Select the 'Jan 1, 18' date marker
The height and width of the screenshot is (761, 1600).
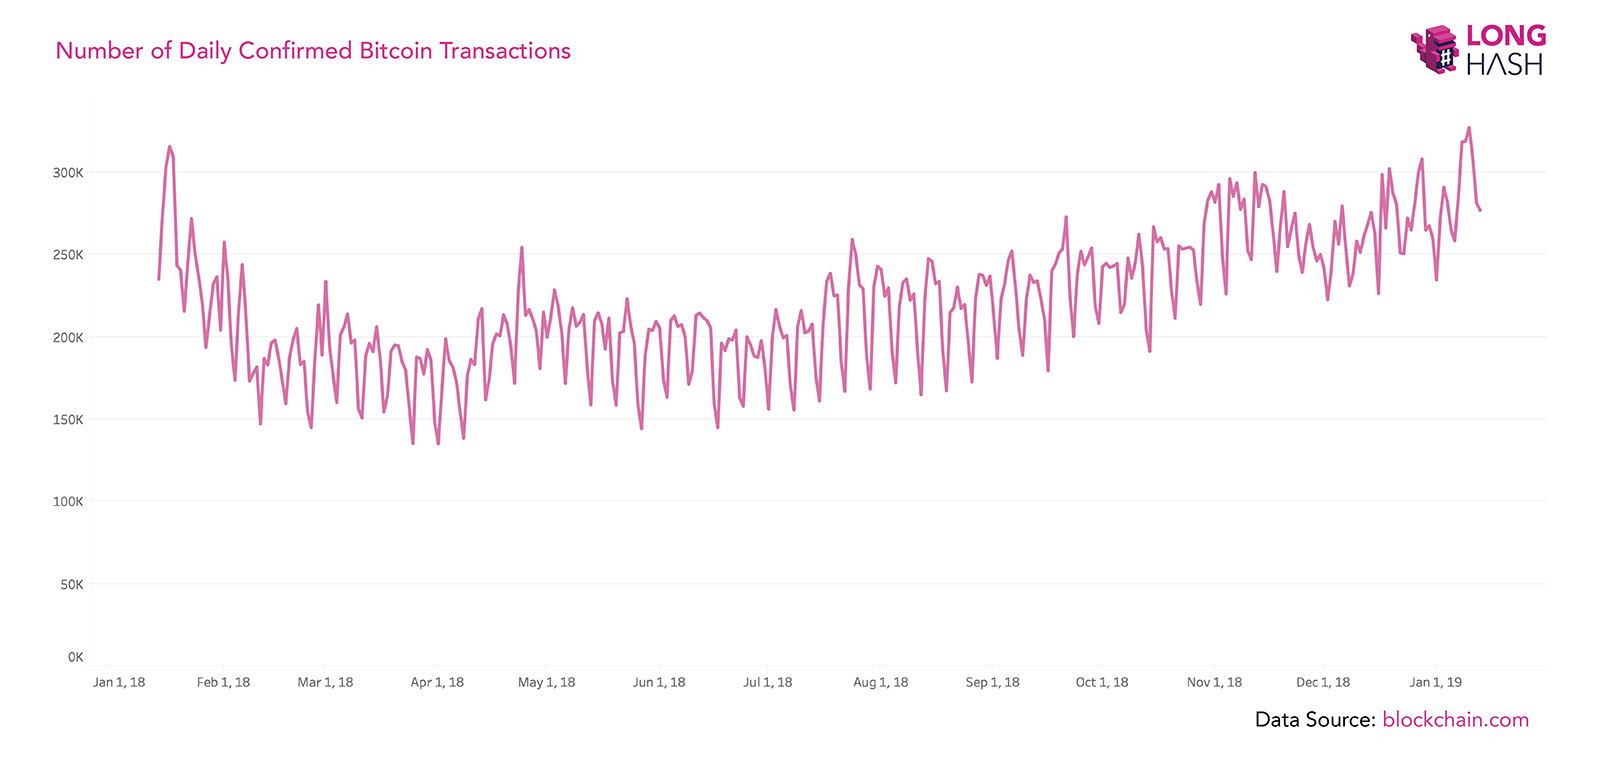[x=119, y=683]
